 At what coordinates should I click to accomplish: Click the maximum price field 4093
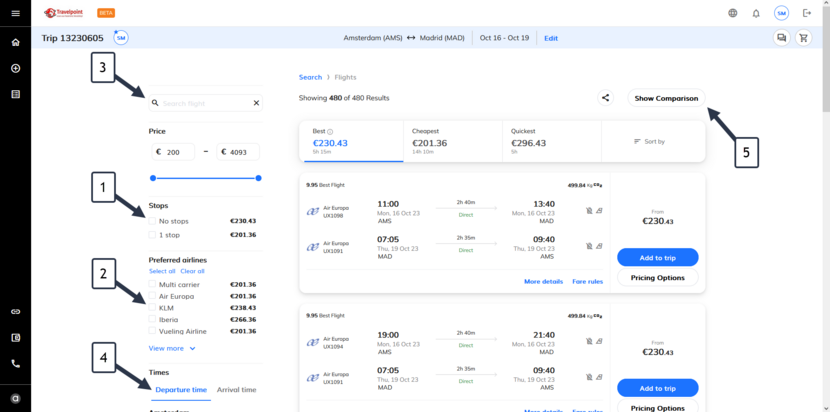pyautogui.click(x=238, y=152)
